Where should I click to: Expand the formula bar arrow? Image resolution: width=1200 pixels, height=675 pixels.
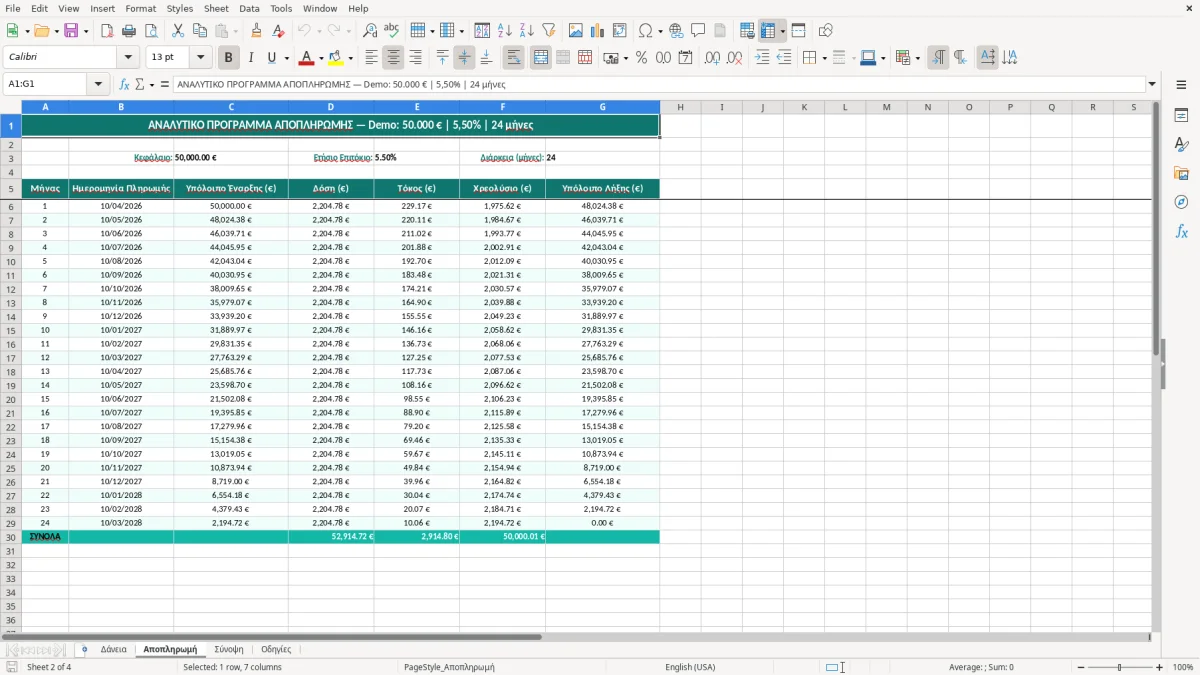[x=1152, y=84]
